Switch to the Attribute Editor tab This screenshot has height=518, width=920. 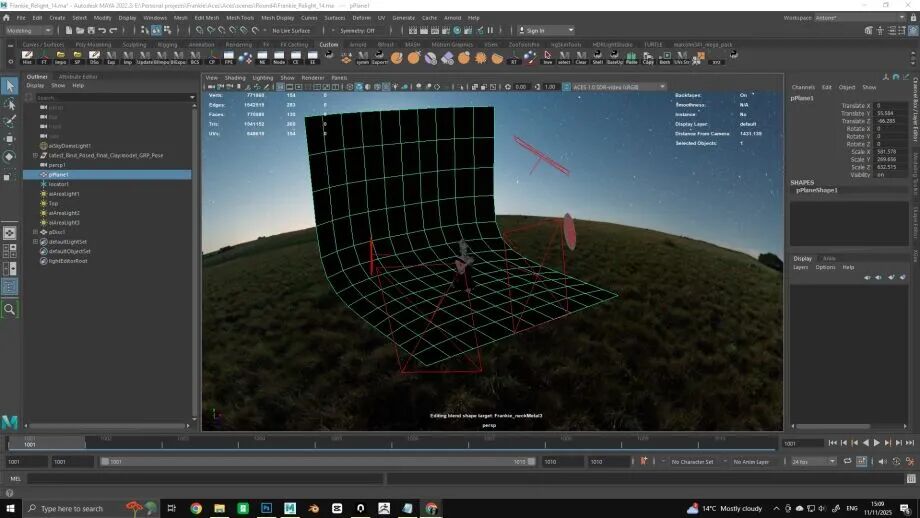[x=78, y=76]
